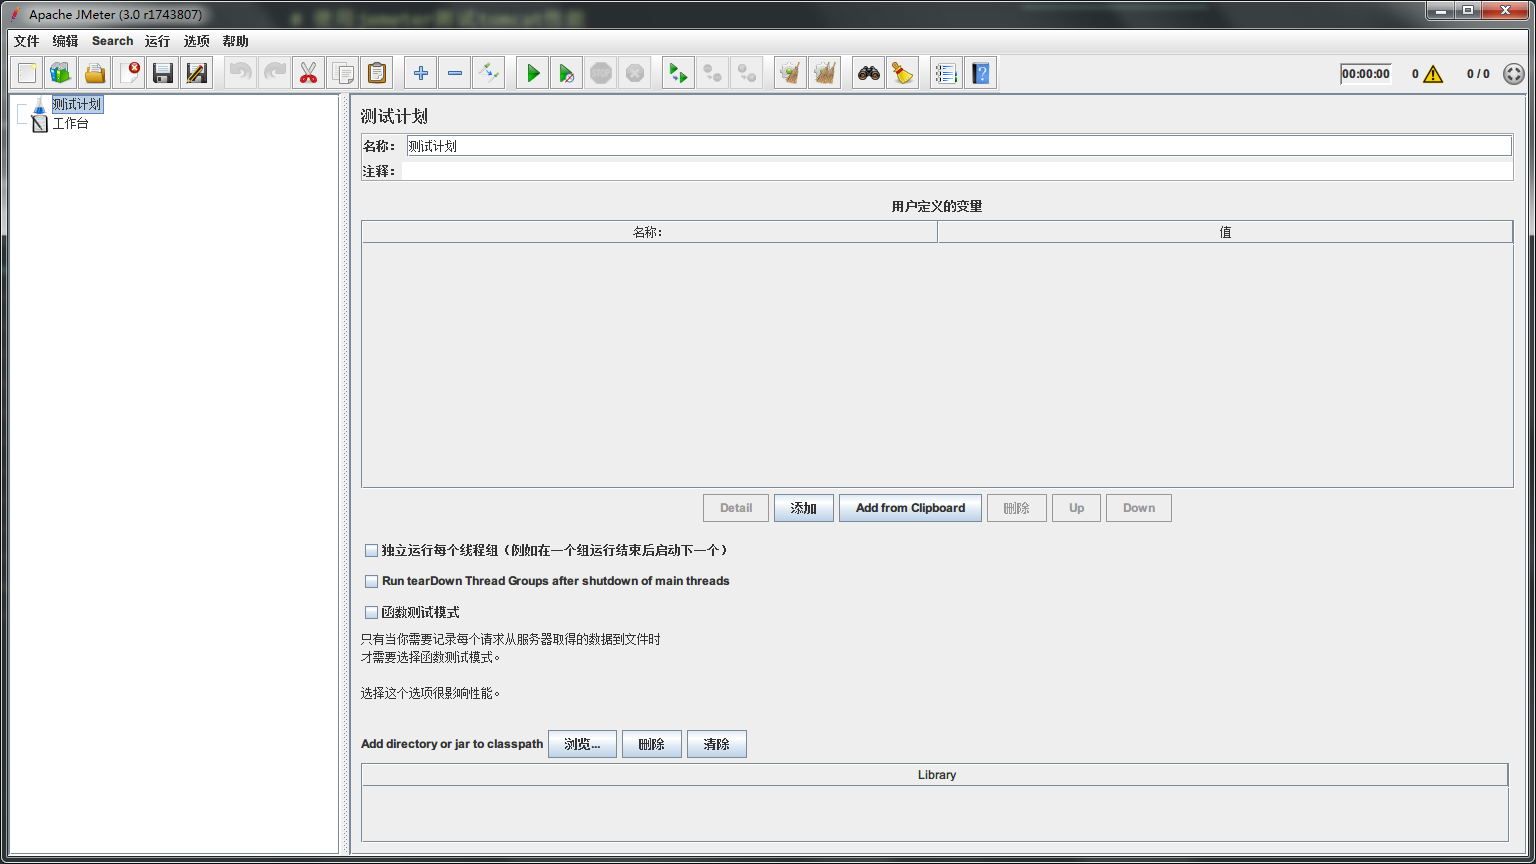The image size is (1536, 864).
Task: Click Start no pauses icon
Action: [566, 73]
